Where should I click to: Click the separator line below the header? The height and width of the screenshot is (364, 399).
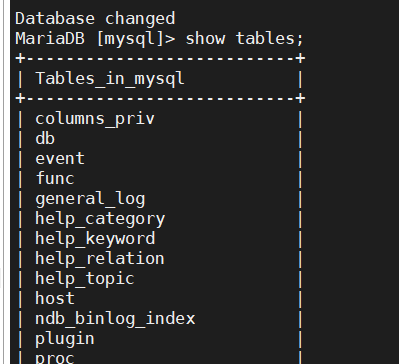pos(160,99)
